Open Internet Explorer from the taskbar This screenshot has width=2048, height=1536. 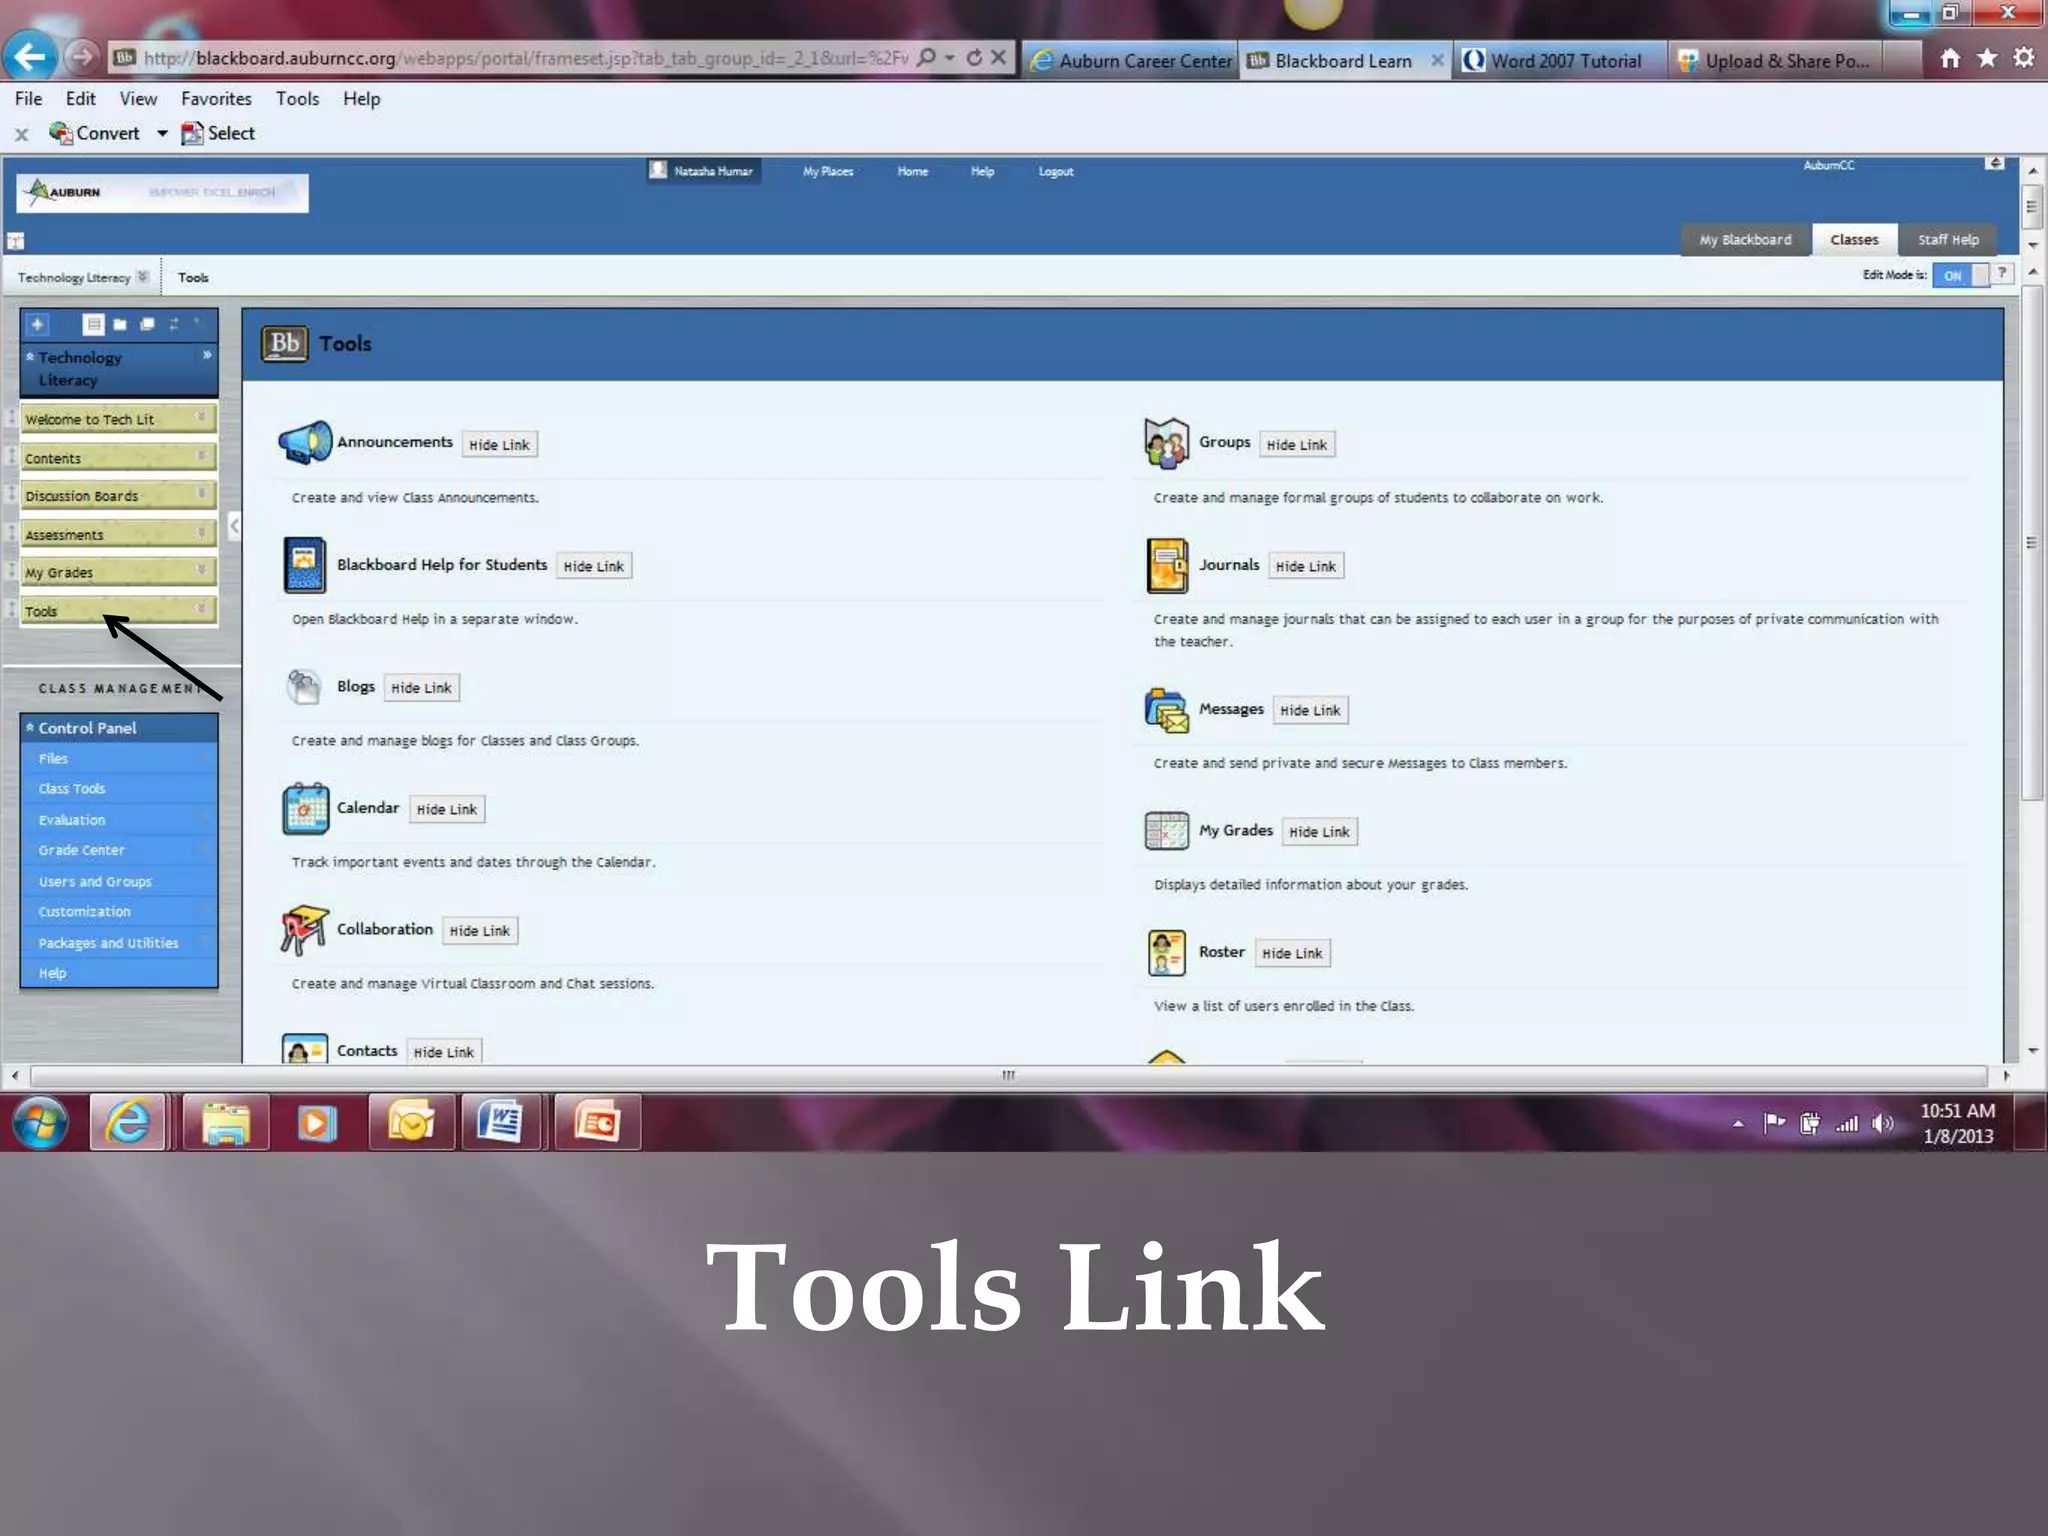tap(128, 1122)
